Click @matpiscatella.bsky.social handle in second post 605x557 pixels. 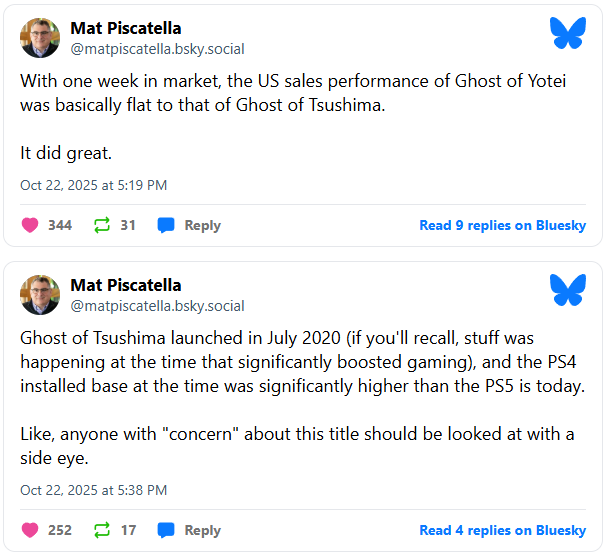[157, 306]
